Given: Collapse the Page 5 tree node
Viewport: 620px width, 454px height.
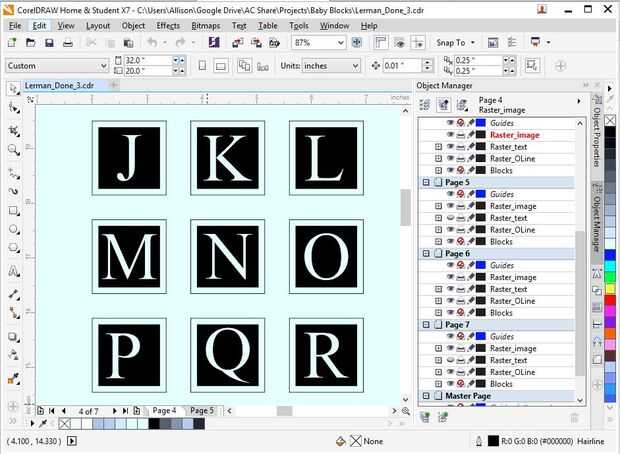Looking at the screenshot, I should tap(426, 182).
